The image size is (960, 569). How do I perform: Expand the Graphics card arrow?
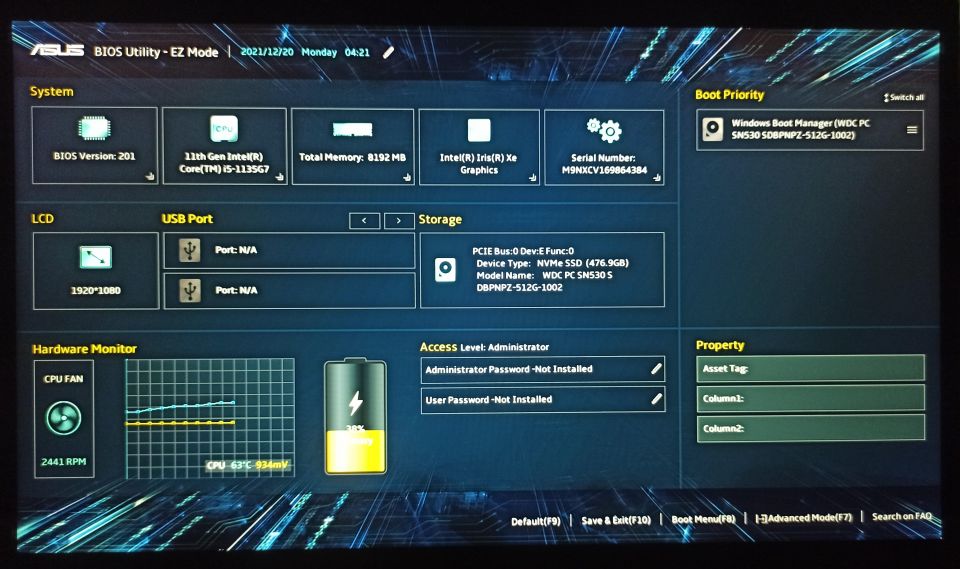click(x=533, y=178)
